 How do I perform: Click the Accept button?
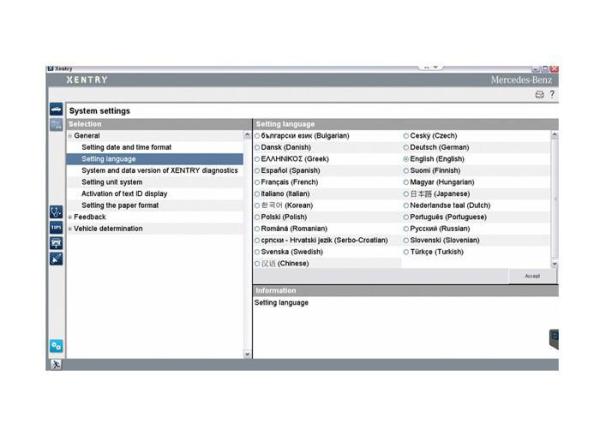coord(532,276)
